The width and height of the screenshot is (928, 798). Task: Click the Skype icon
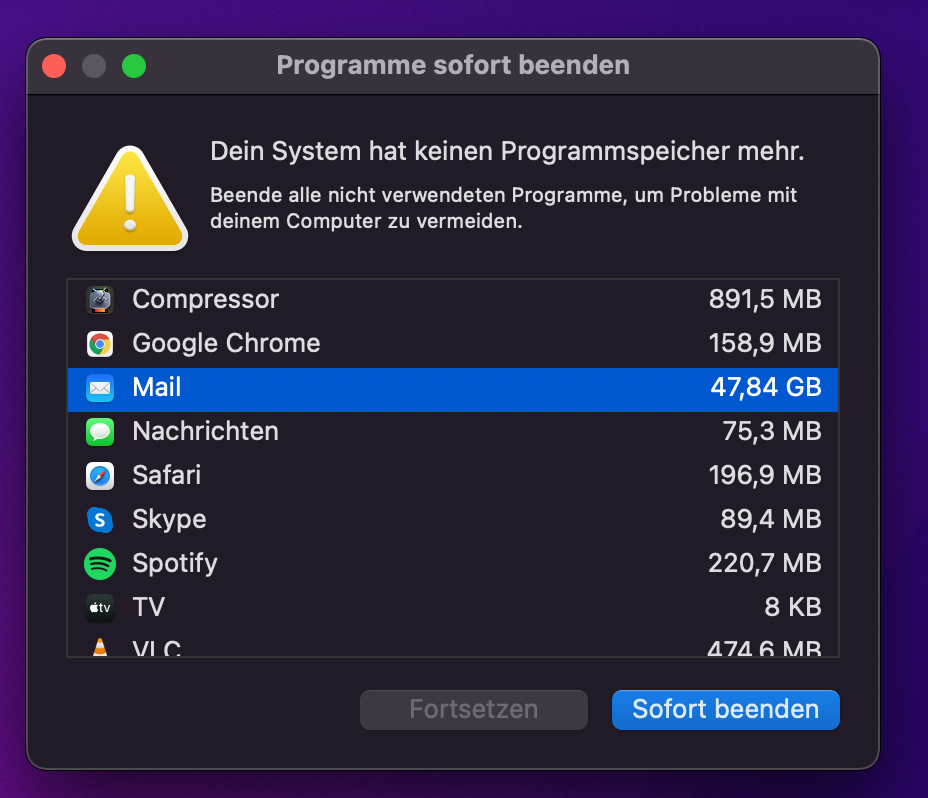point(100,520)
